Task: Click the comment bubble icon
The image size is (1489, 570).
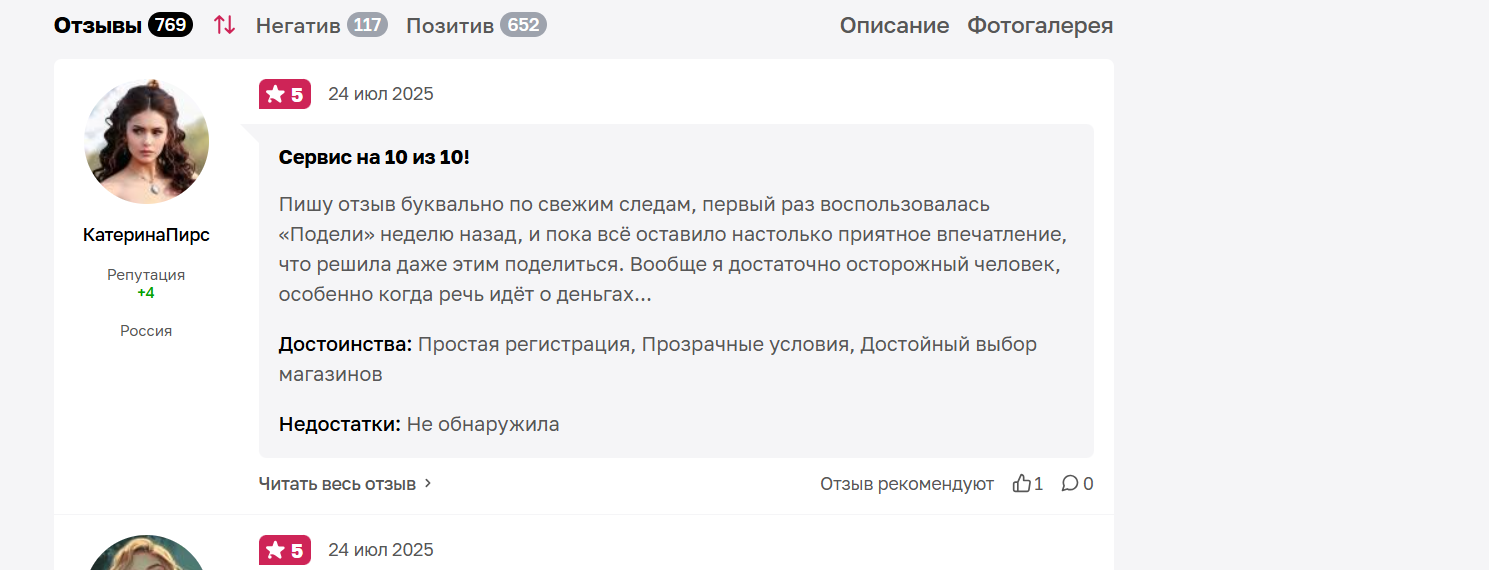Action: pos(1070,484)
